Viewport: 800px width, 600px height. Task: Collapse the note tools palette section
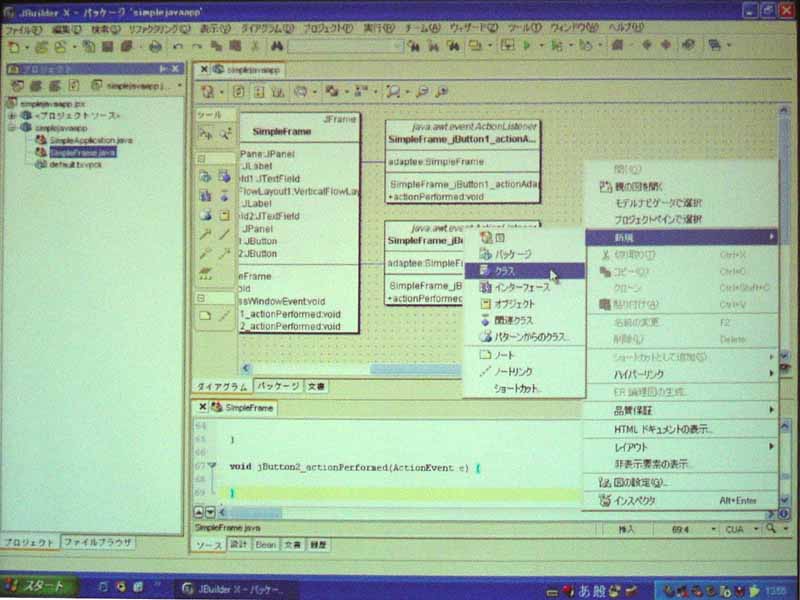point(201,298)
